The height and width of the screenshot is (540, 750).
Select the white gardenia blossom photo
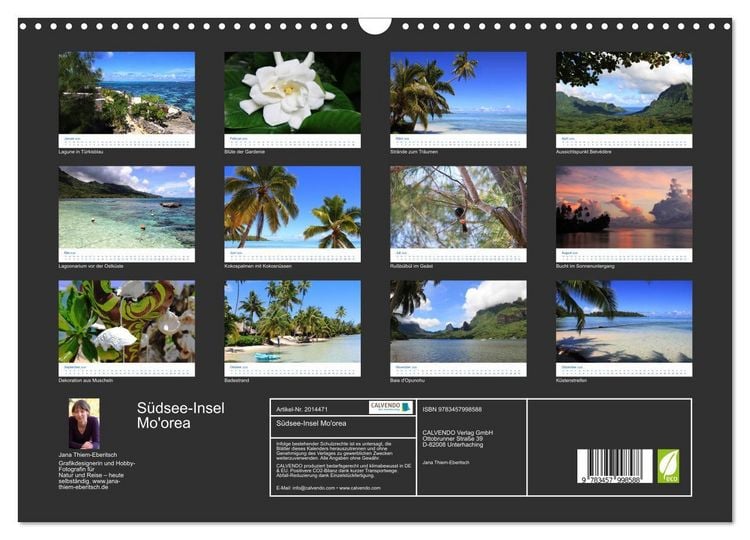click(292, 93)
